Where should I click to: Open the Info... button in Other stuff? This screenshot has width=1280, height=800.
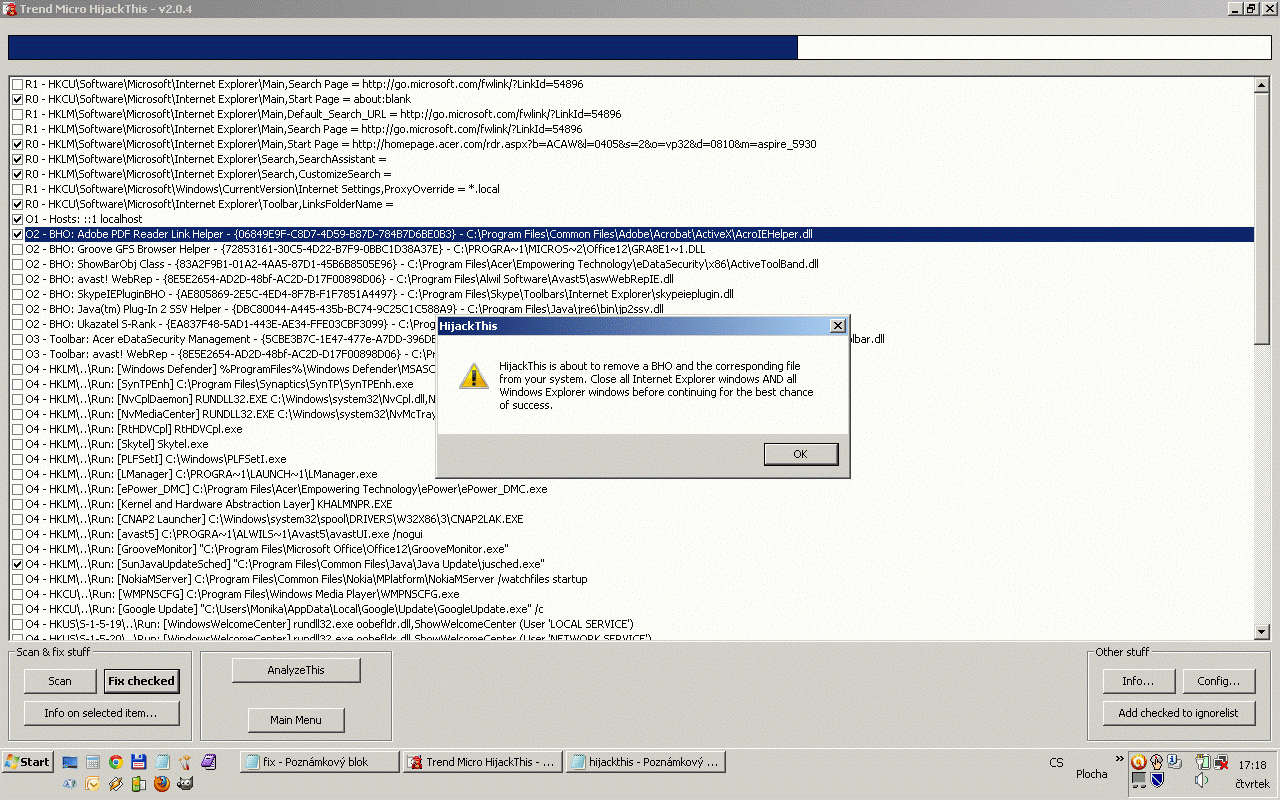[1138, 681]
